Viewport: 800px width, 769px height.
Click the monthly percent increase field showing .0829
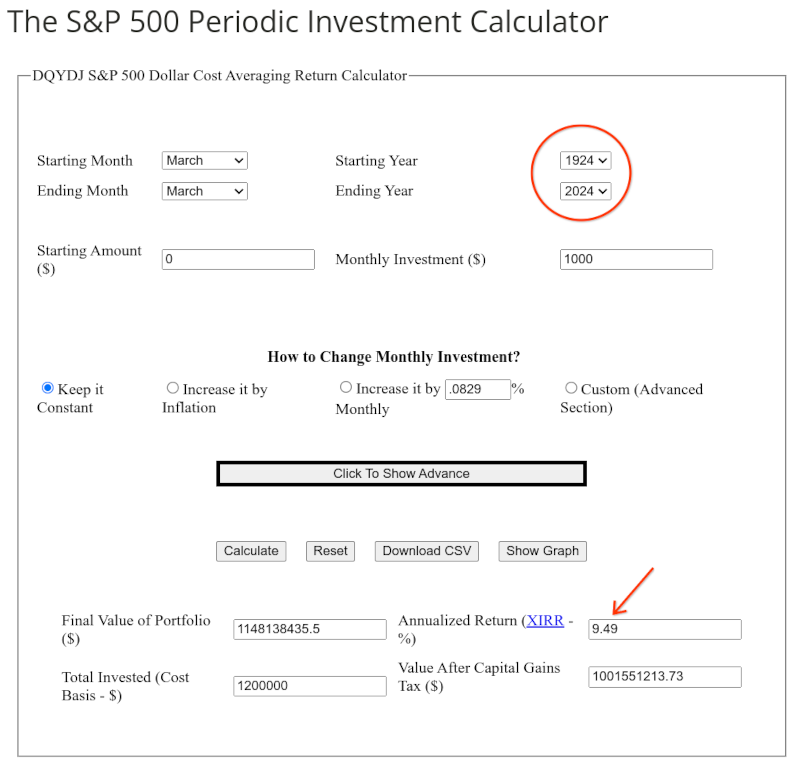tap(477, 389)
